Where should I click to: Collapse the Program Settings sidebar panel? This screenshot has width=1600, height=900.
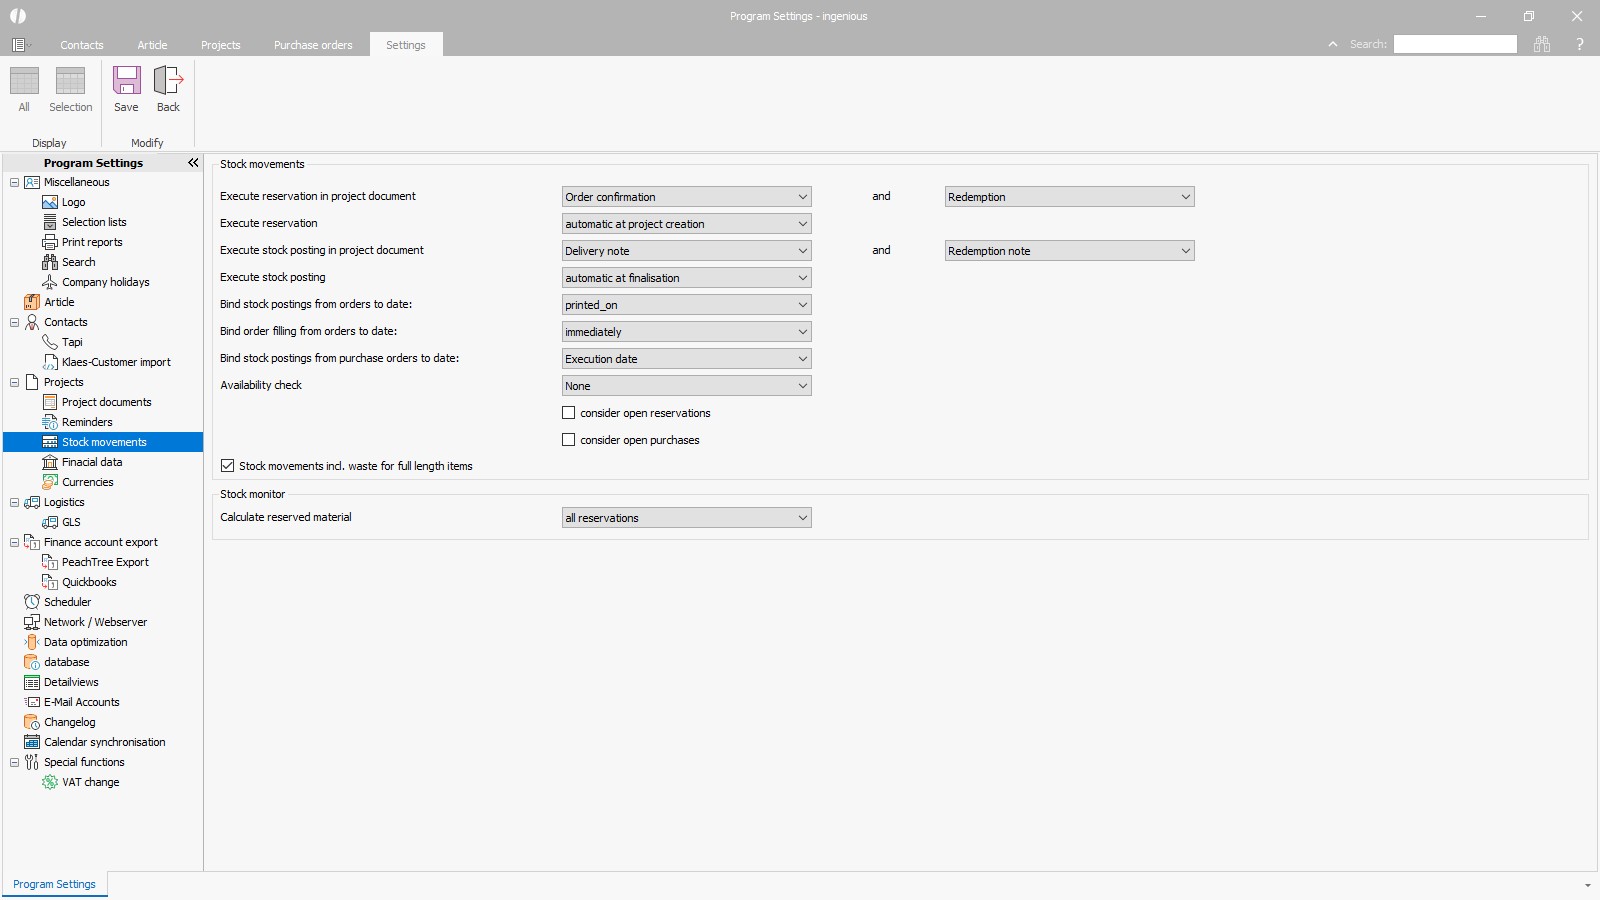coord(193,163)
